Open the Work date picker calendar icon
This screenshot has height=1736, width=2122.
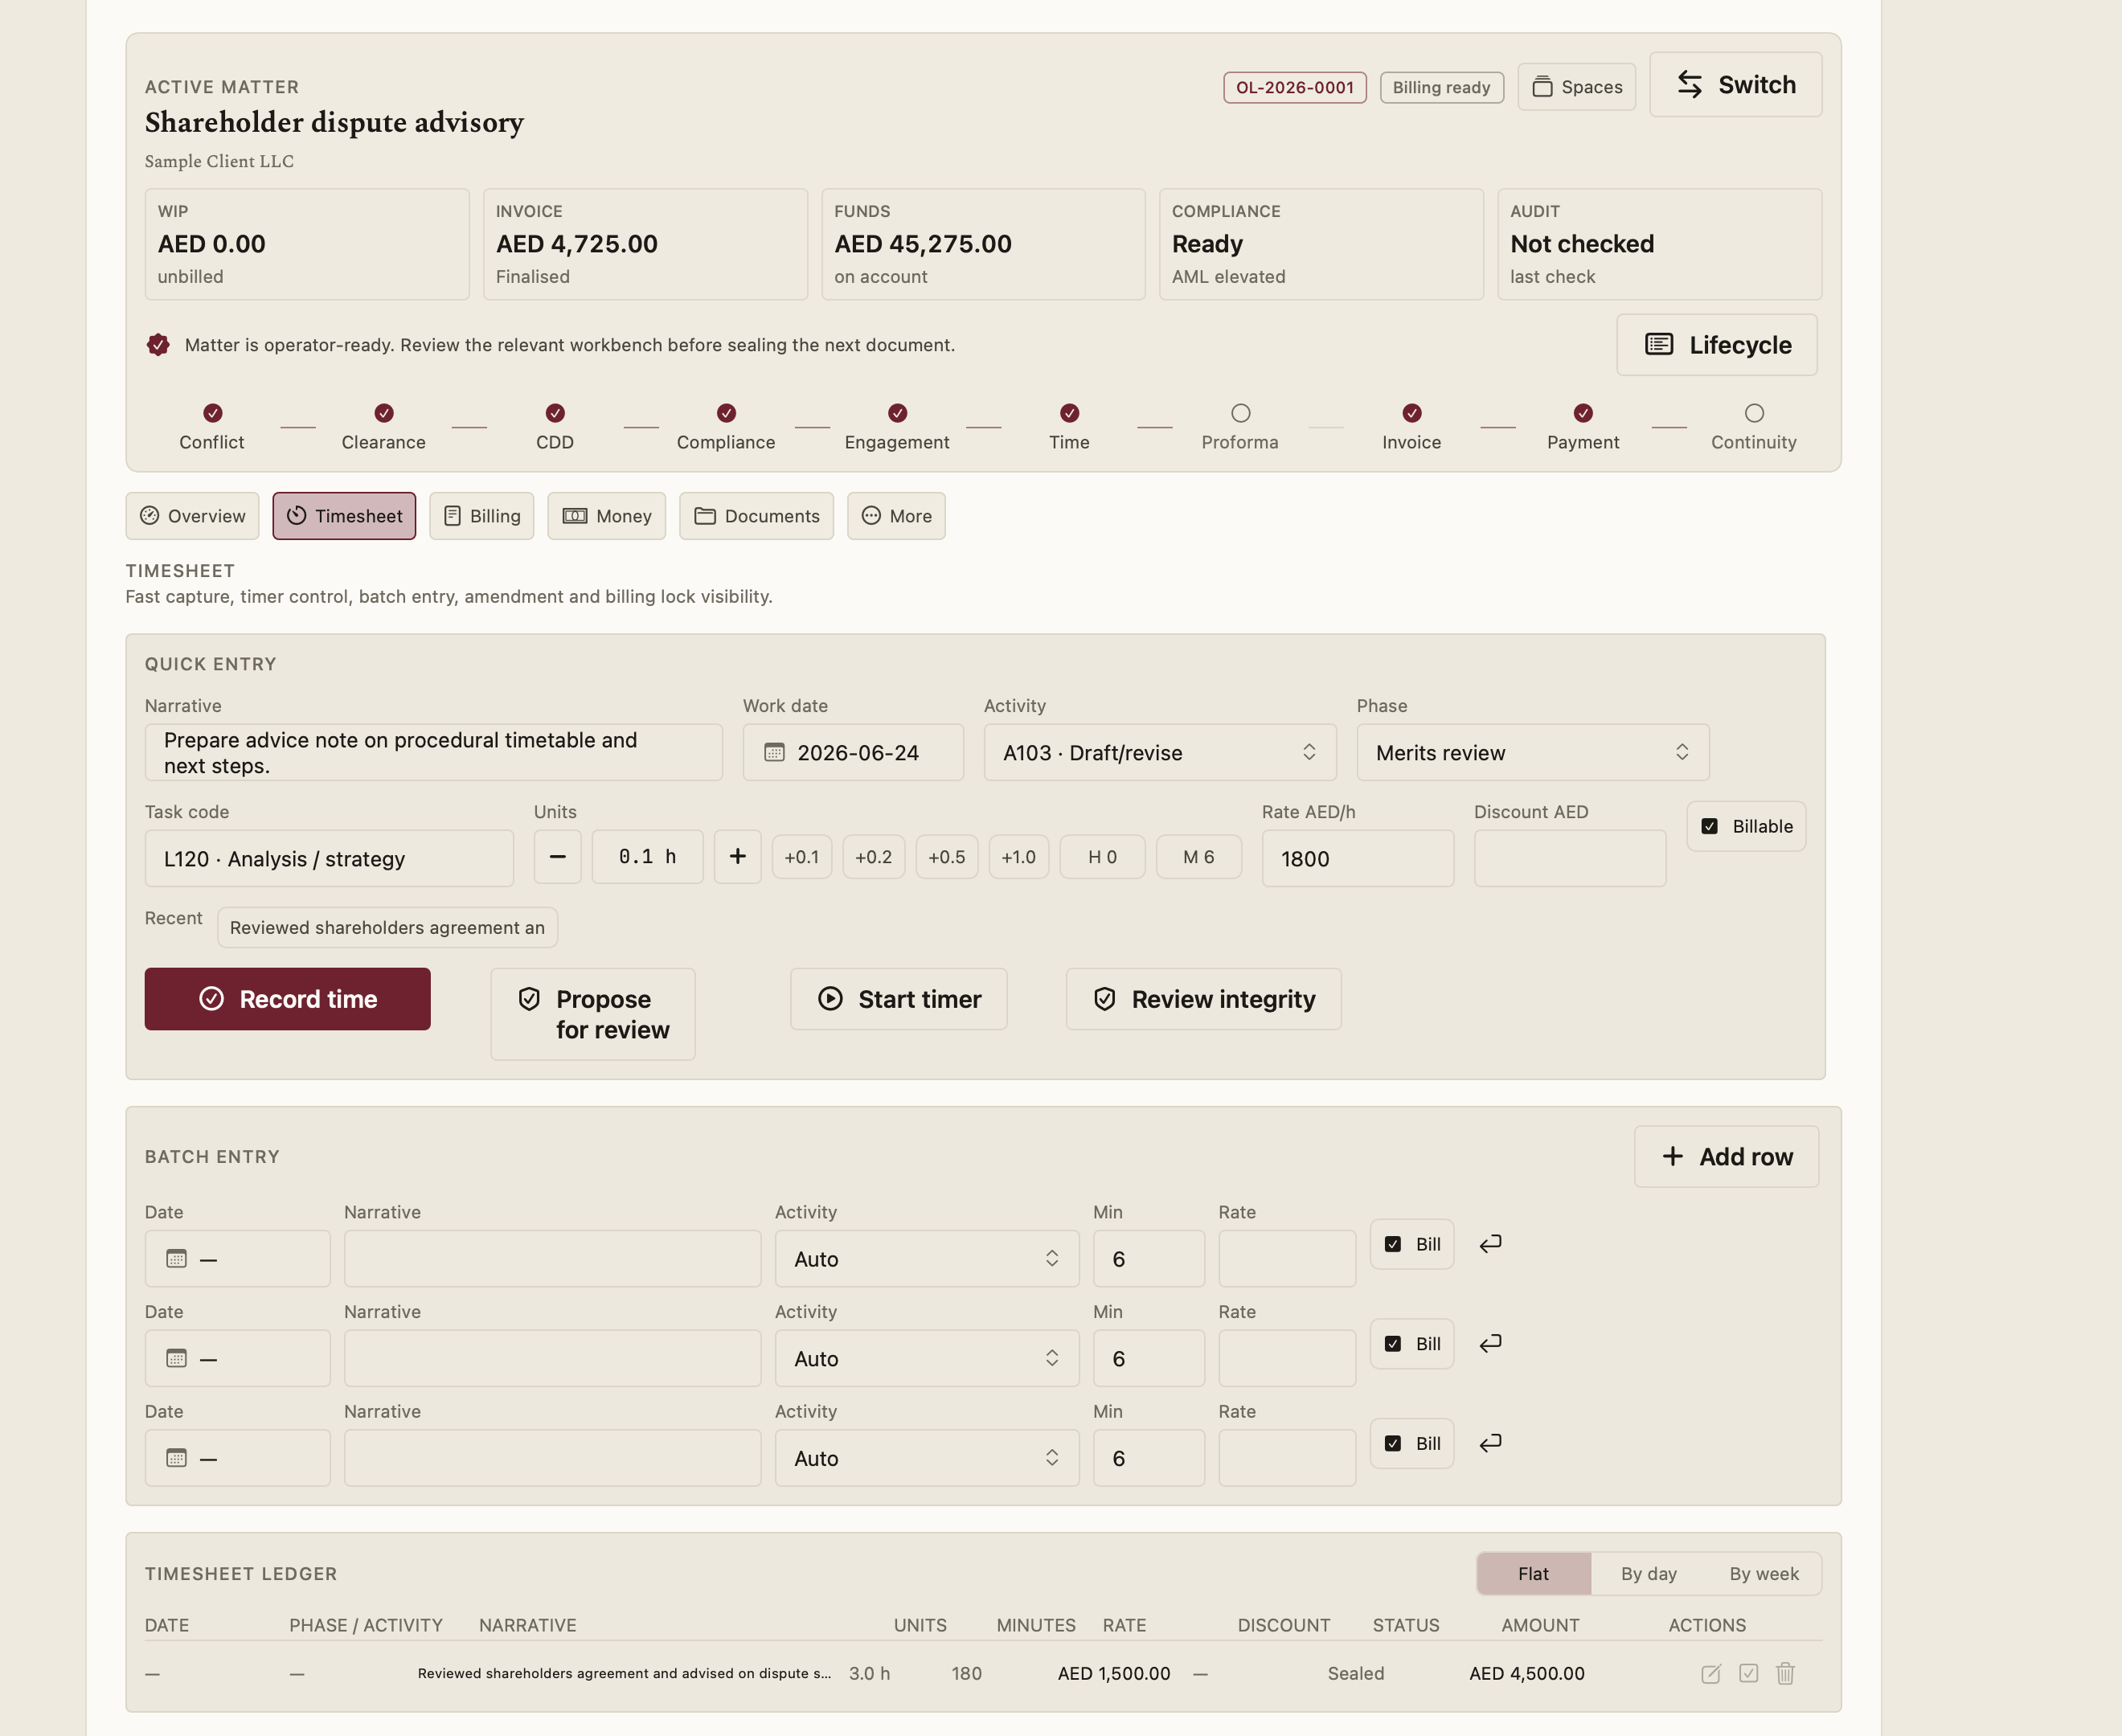point(774,753)
